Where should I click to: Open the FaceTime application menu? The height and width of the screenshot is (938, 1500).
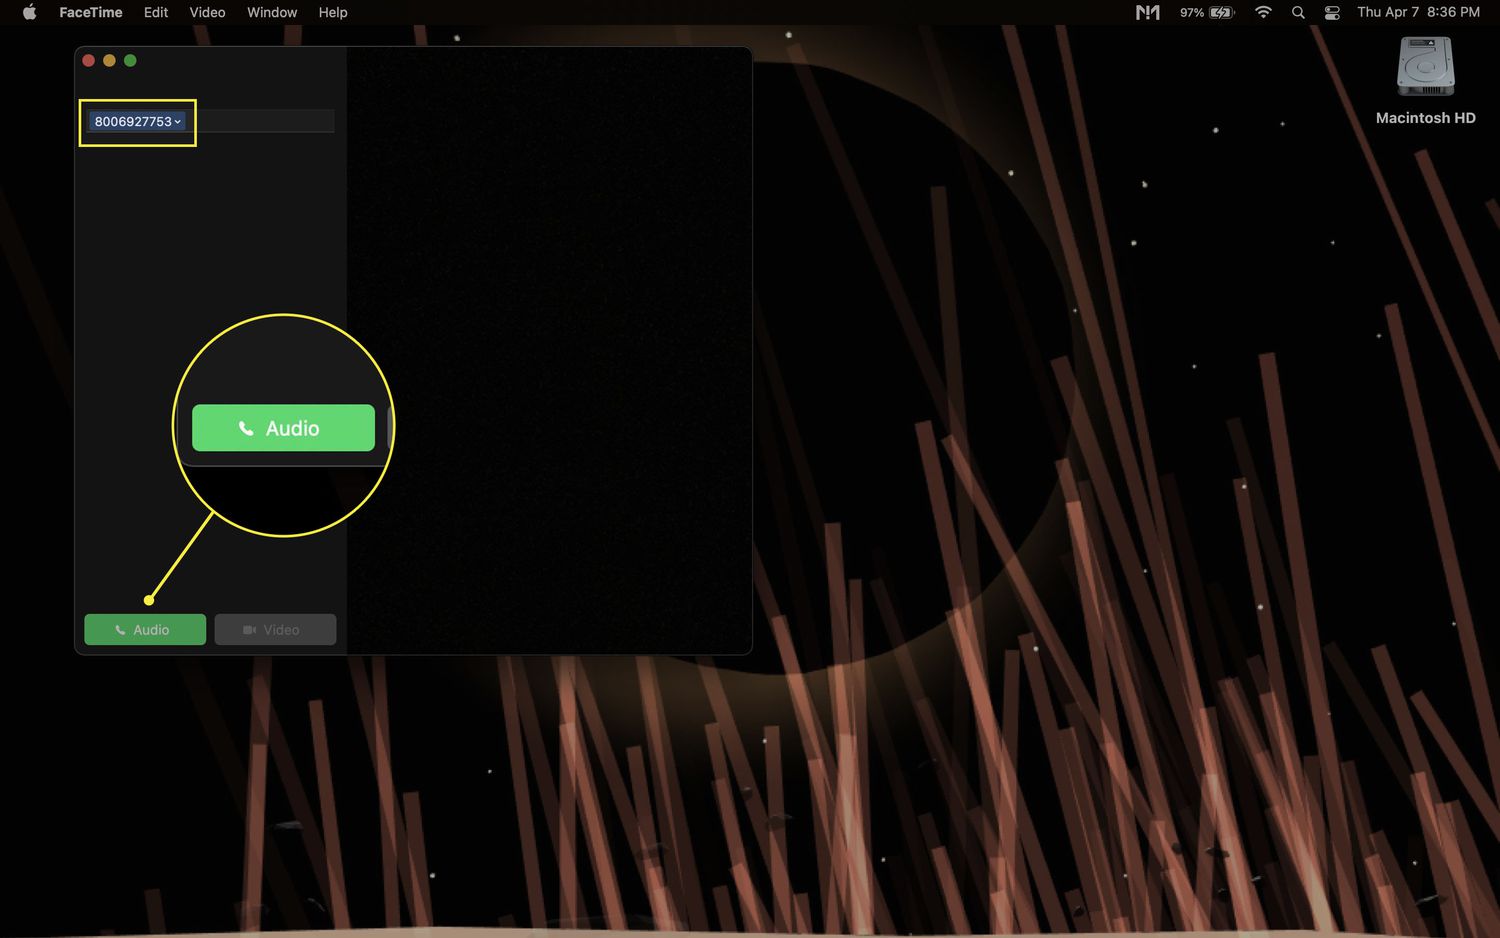(x=90, y=12)
